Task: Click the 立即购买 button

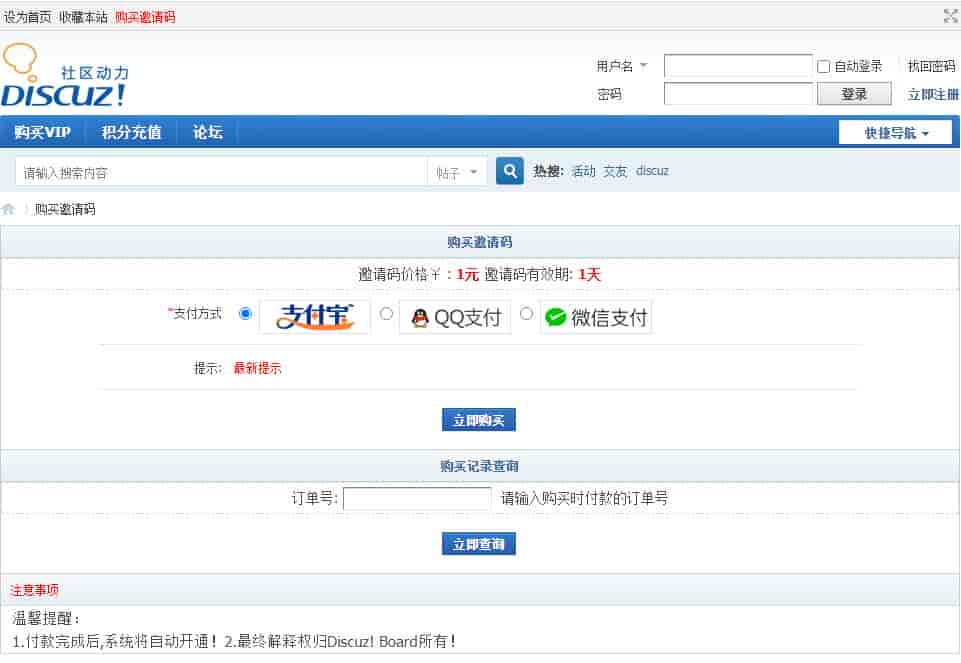Action: [x=479, y=421]
